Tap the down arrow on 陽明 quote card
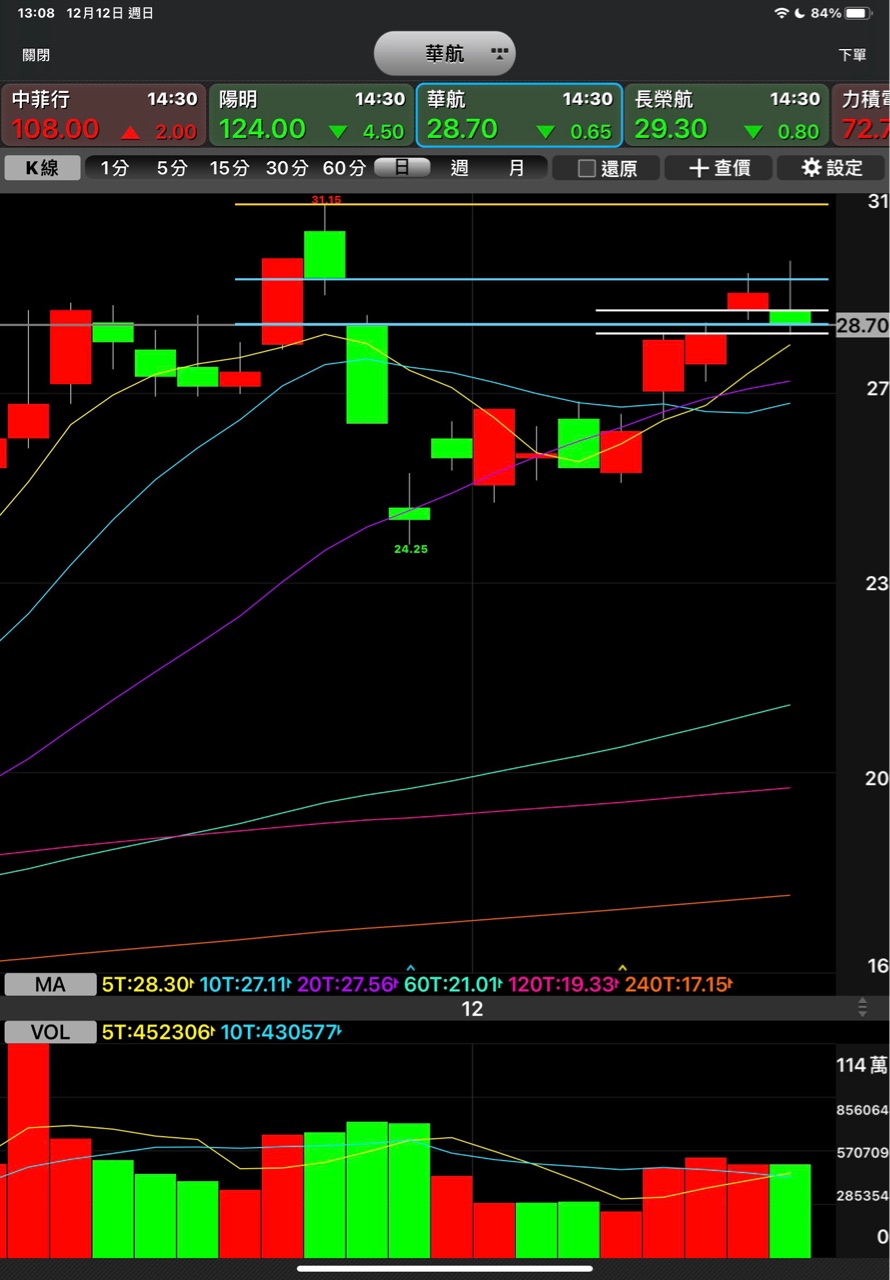This screenshot has width=890, height=1280. click(338, 131)
